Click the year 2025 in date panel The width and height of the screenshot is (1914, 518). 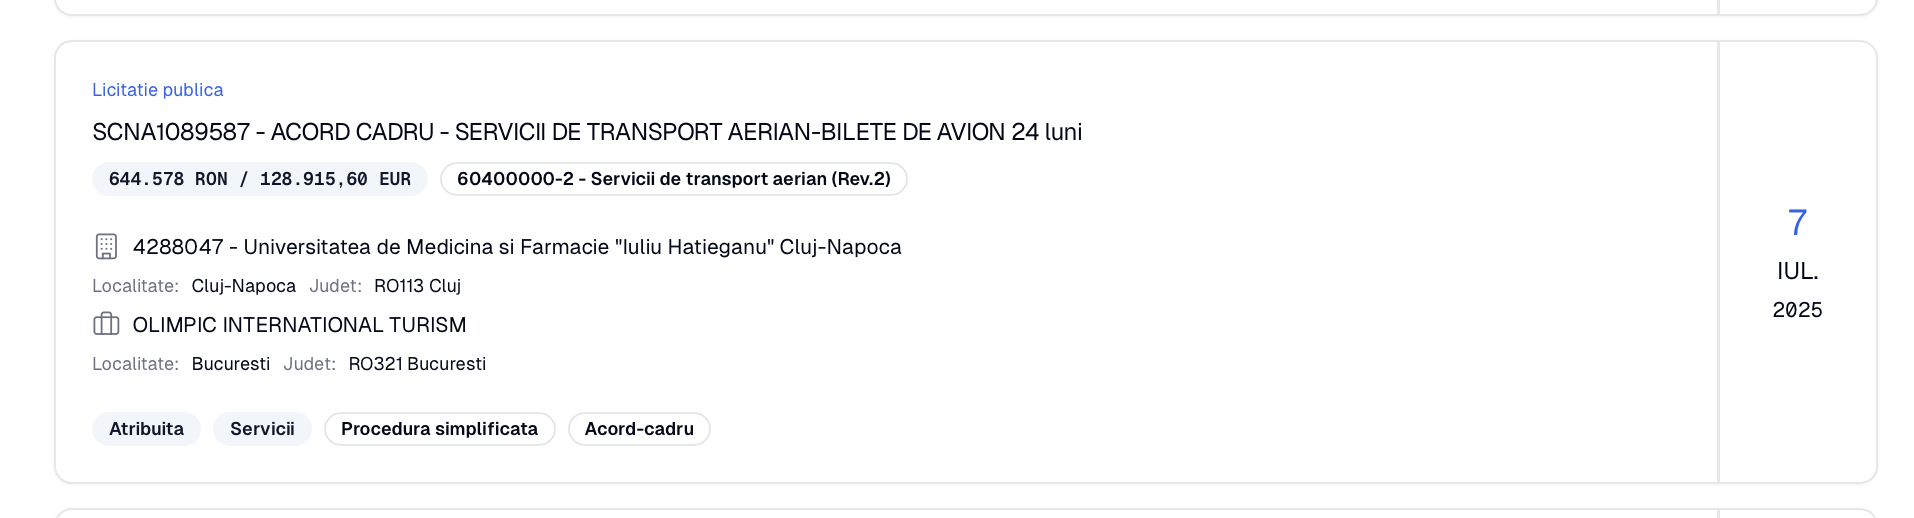coord(1797,310)
